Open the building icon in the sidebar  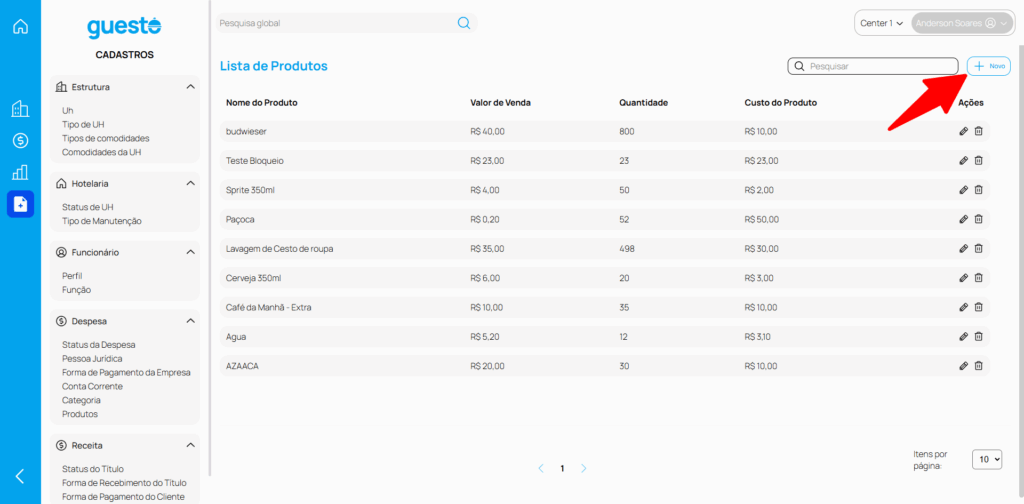point(20,109)
